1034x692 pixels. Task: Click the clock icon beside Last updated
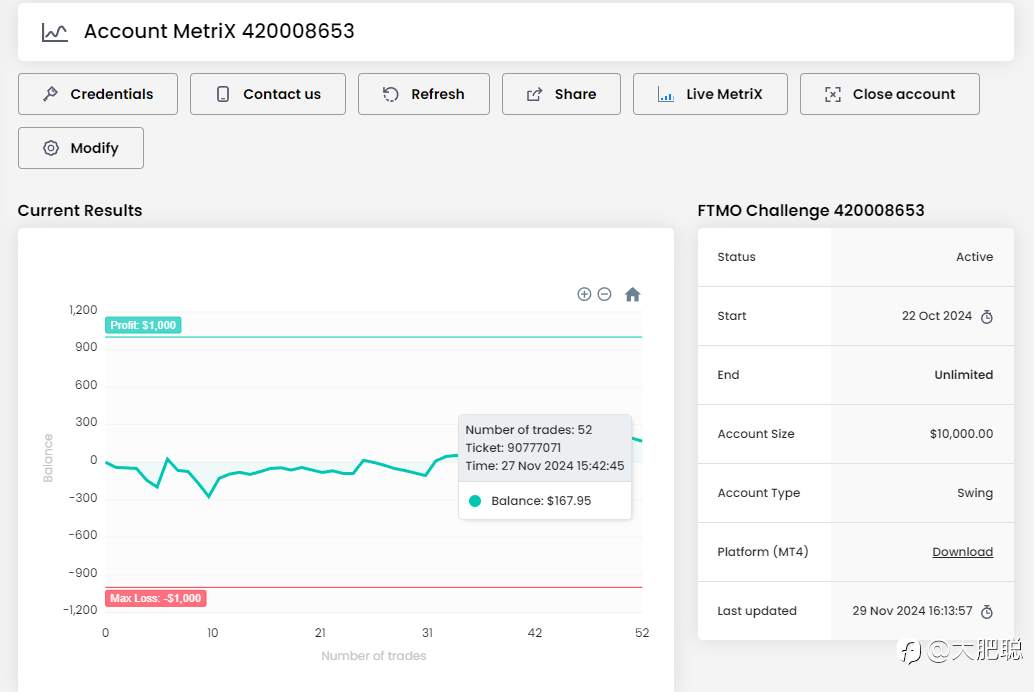[x=987, y=612]
